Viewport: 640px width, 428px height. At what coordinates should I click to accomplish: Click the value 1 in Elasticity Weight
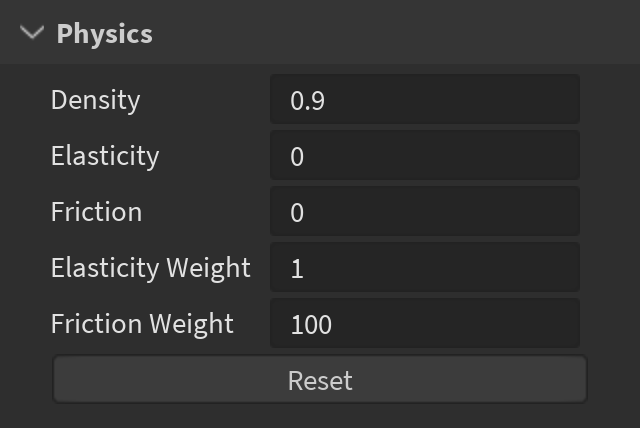point(297,269)
